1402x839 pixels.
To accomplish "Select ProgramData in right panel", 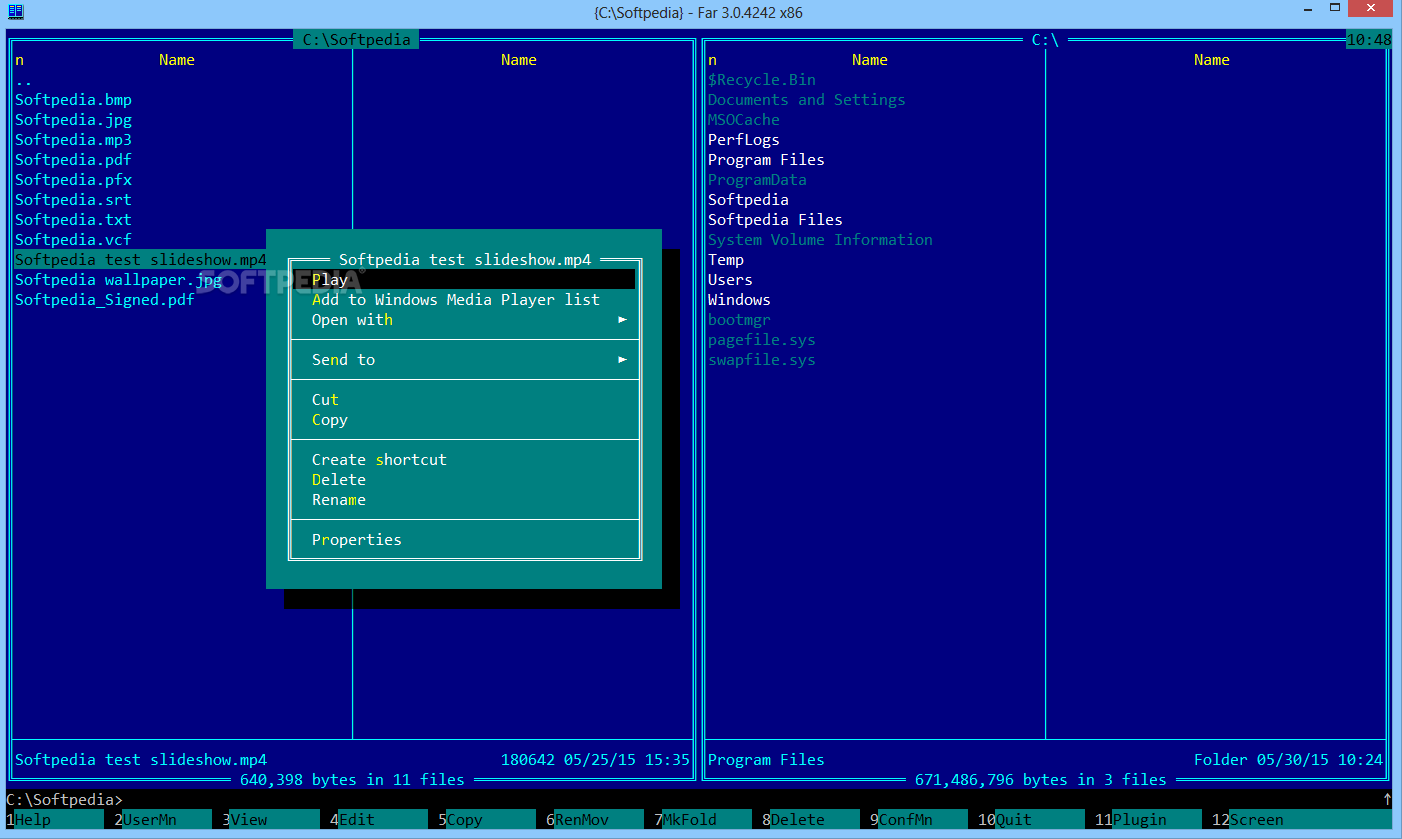I will click(x=757, y=180).
